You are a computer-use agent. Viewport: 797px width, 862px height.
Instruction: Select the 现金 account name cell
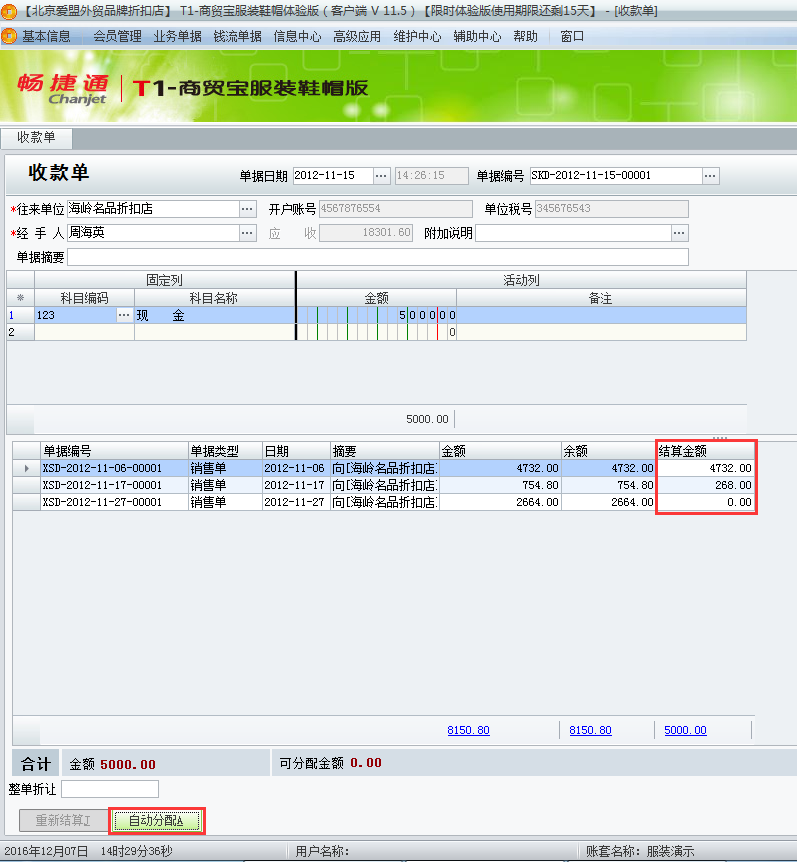[x=215, y=315]
